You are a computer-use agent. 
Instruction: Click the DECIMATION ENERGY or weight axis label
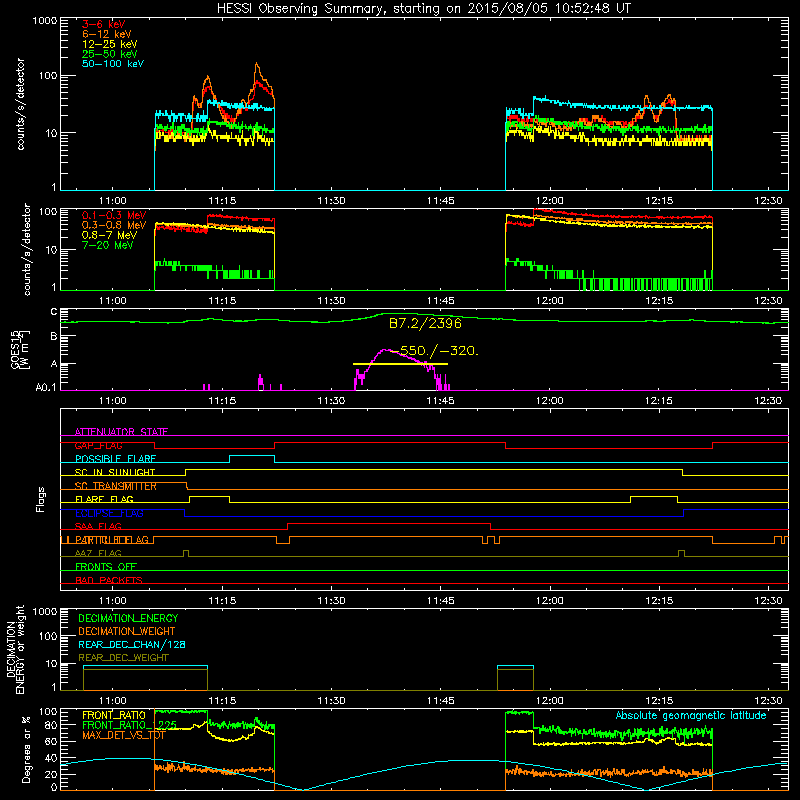(x=15, y=649)
